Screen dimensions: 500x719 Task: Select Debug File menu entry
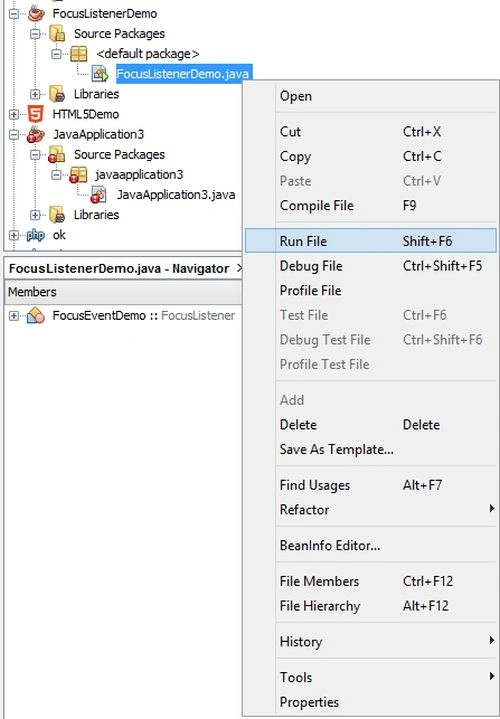tap(371, 266)
